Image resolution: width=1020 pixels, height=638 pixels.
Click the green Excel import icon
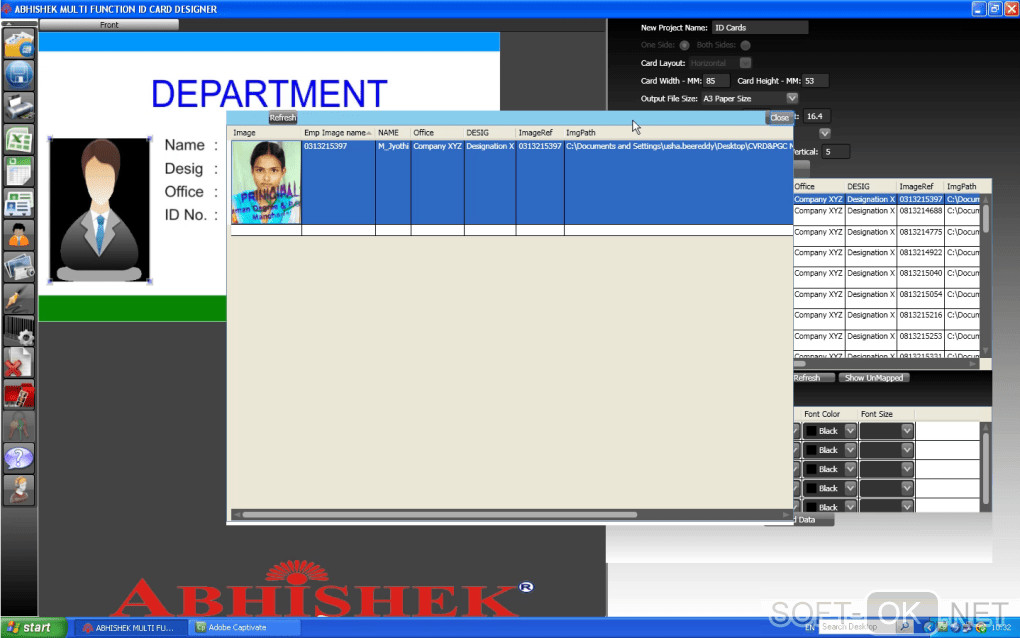coord(19,139)
